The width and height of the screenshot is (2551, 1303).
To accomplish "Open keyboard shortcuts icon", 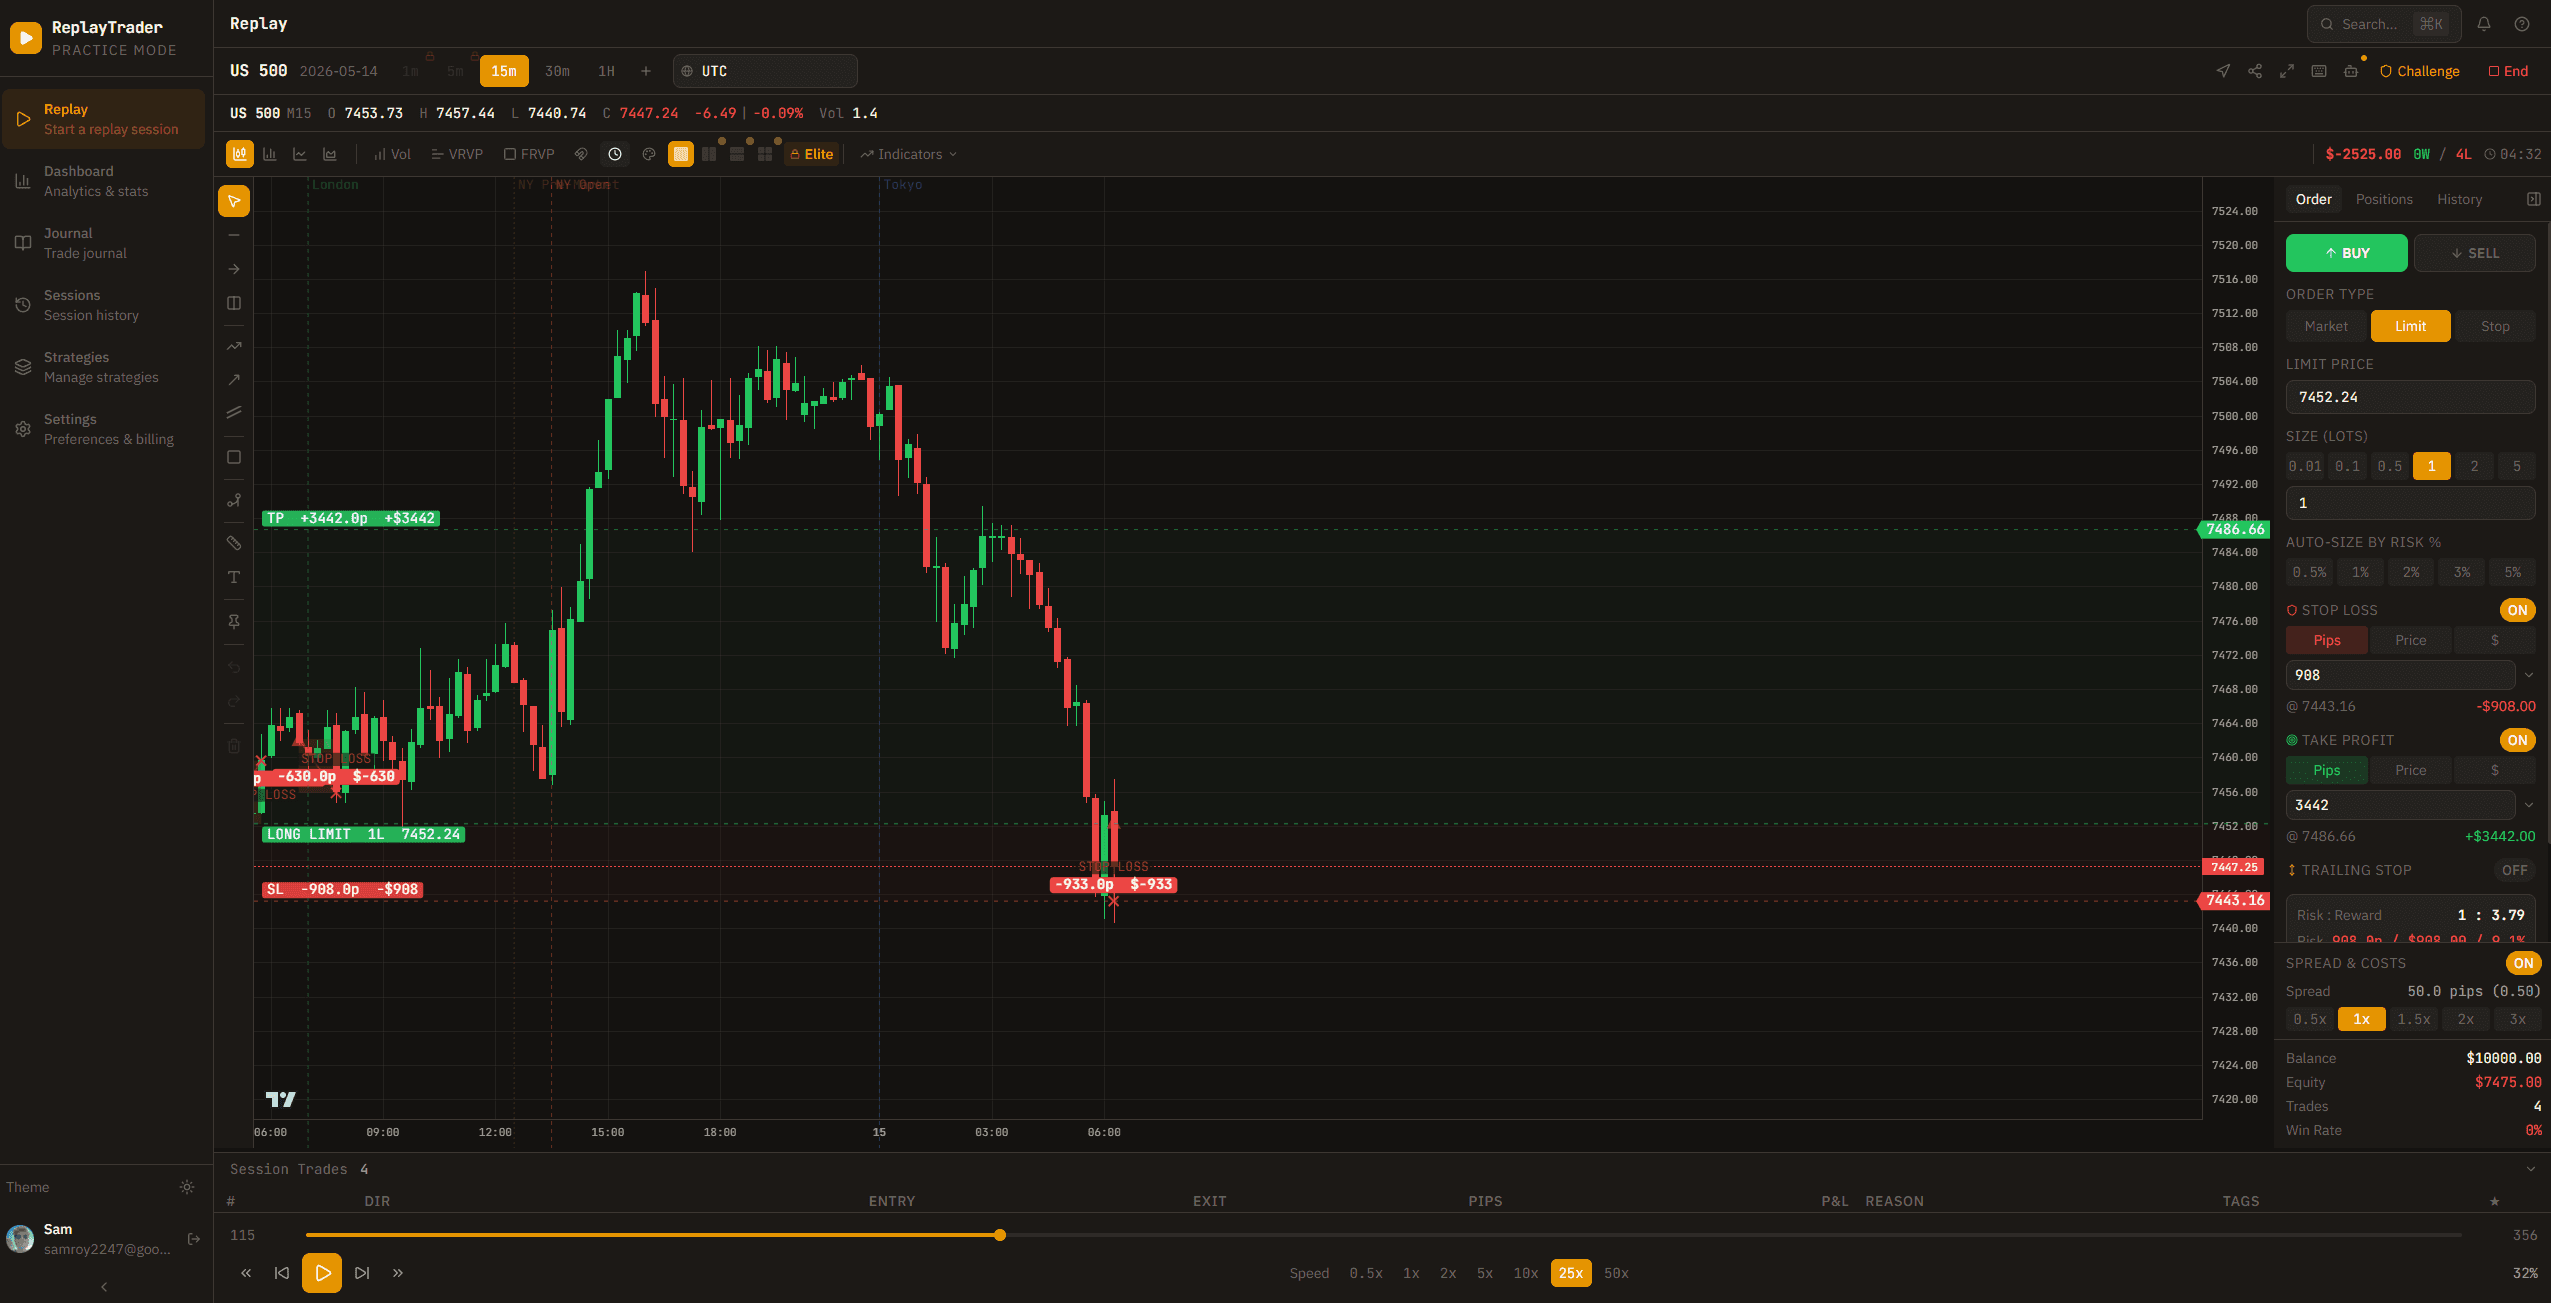I will click(x=2319, y=71).
